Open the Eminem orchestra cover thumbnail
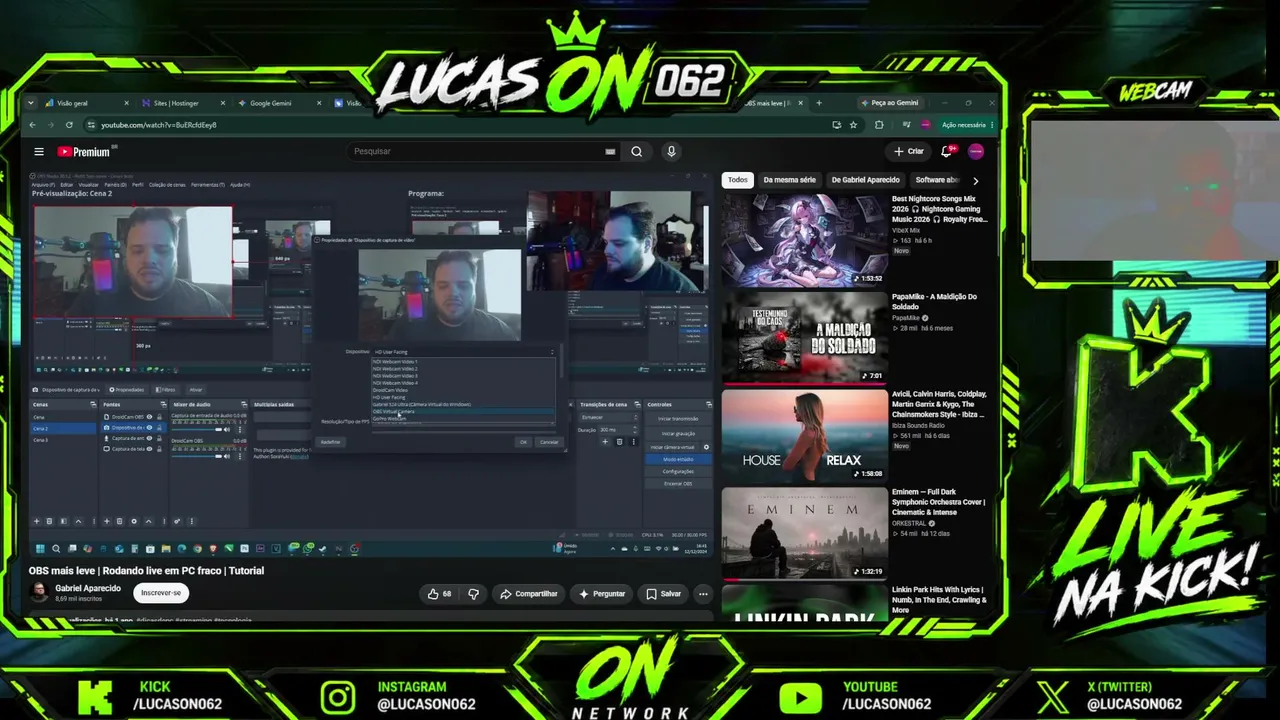The width and height of the screenshot is (1280, 720). (x=804, y=534)
